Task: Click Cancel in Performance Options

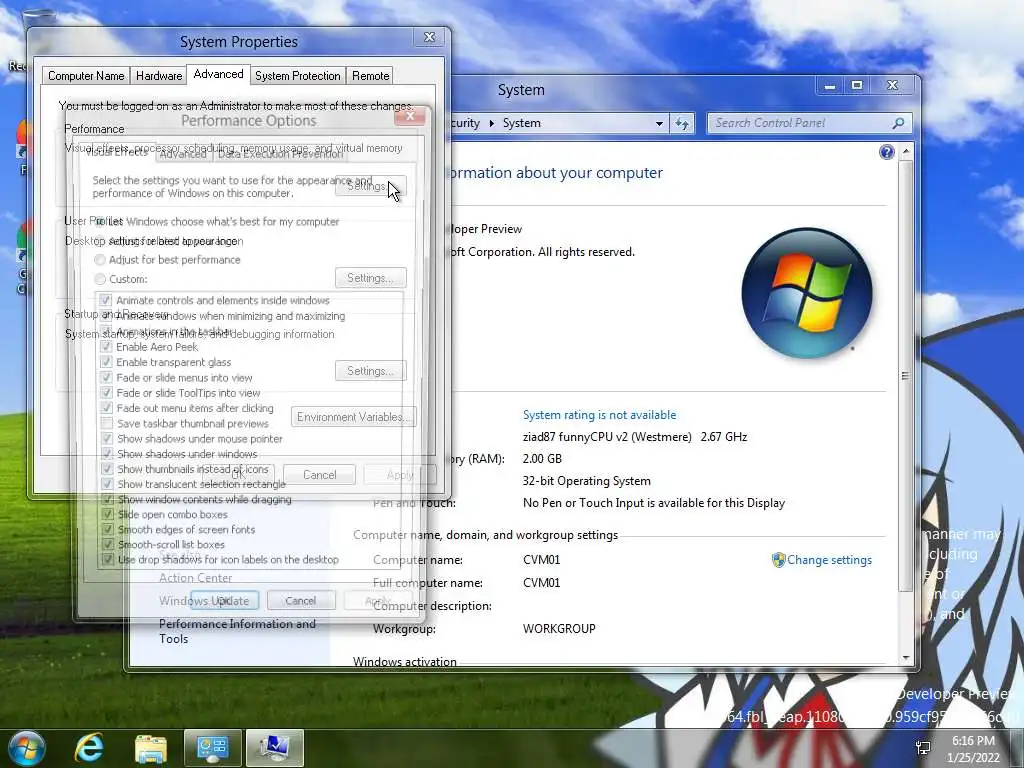Action: (x=300, y=601)
